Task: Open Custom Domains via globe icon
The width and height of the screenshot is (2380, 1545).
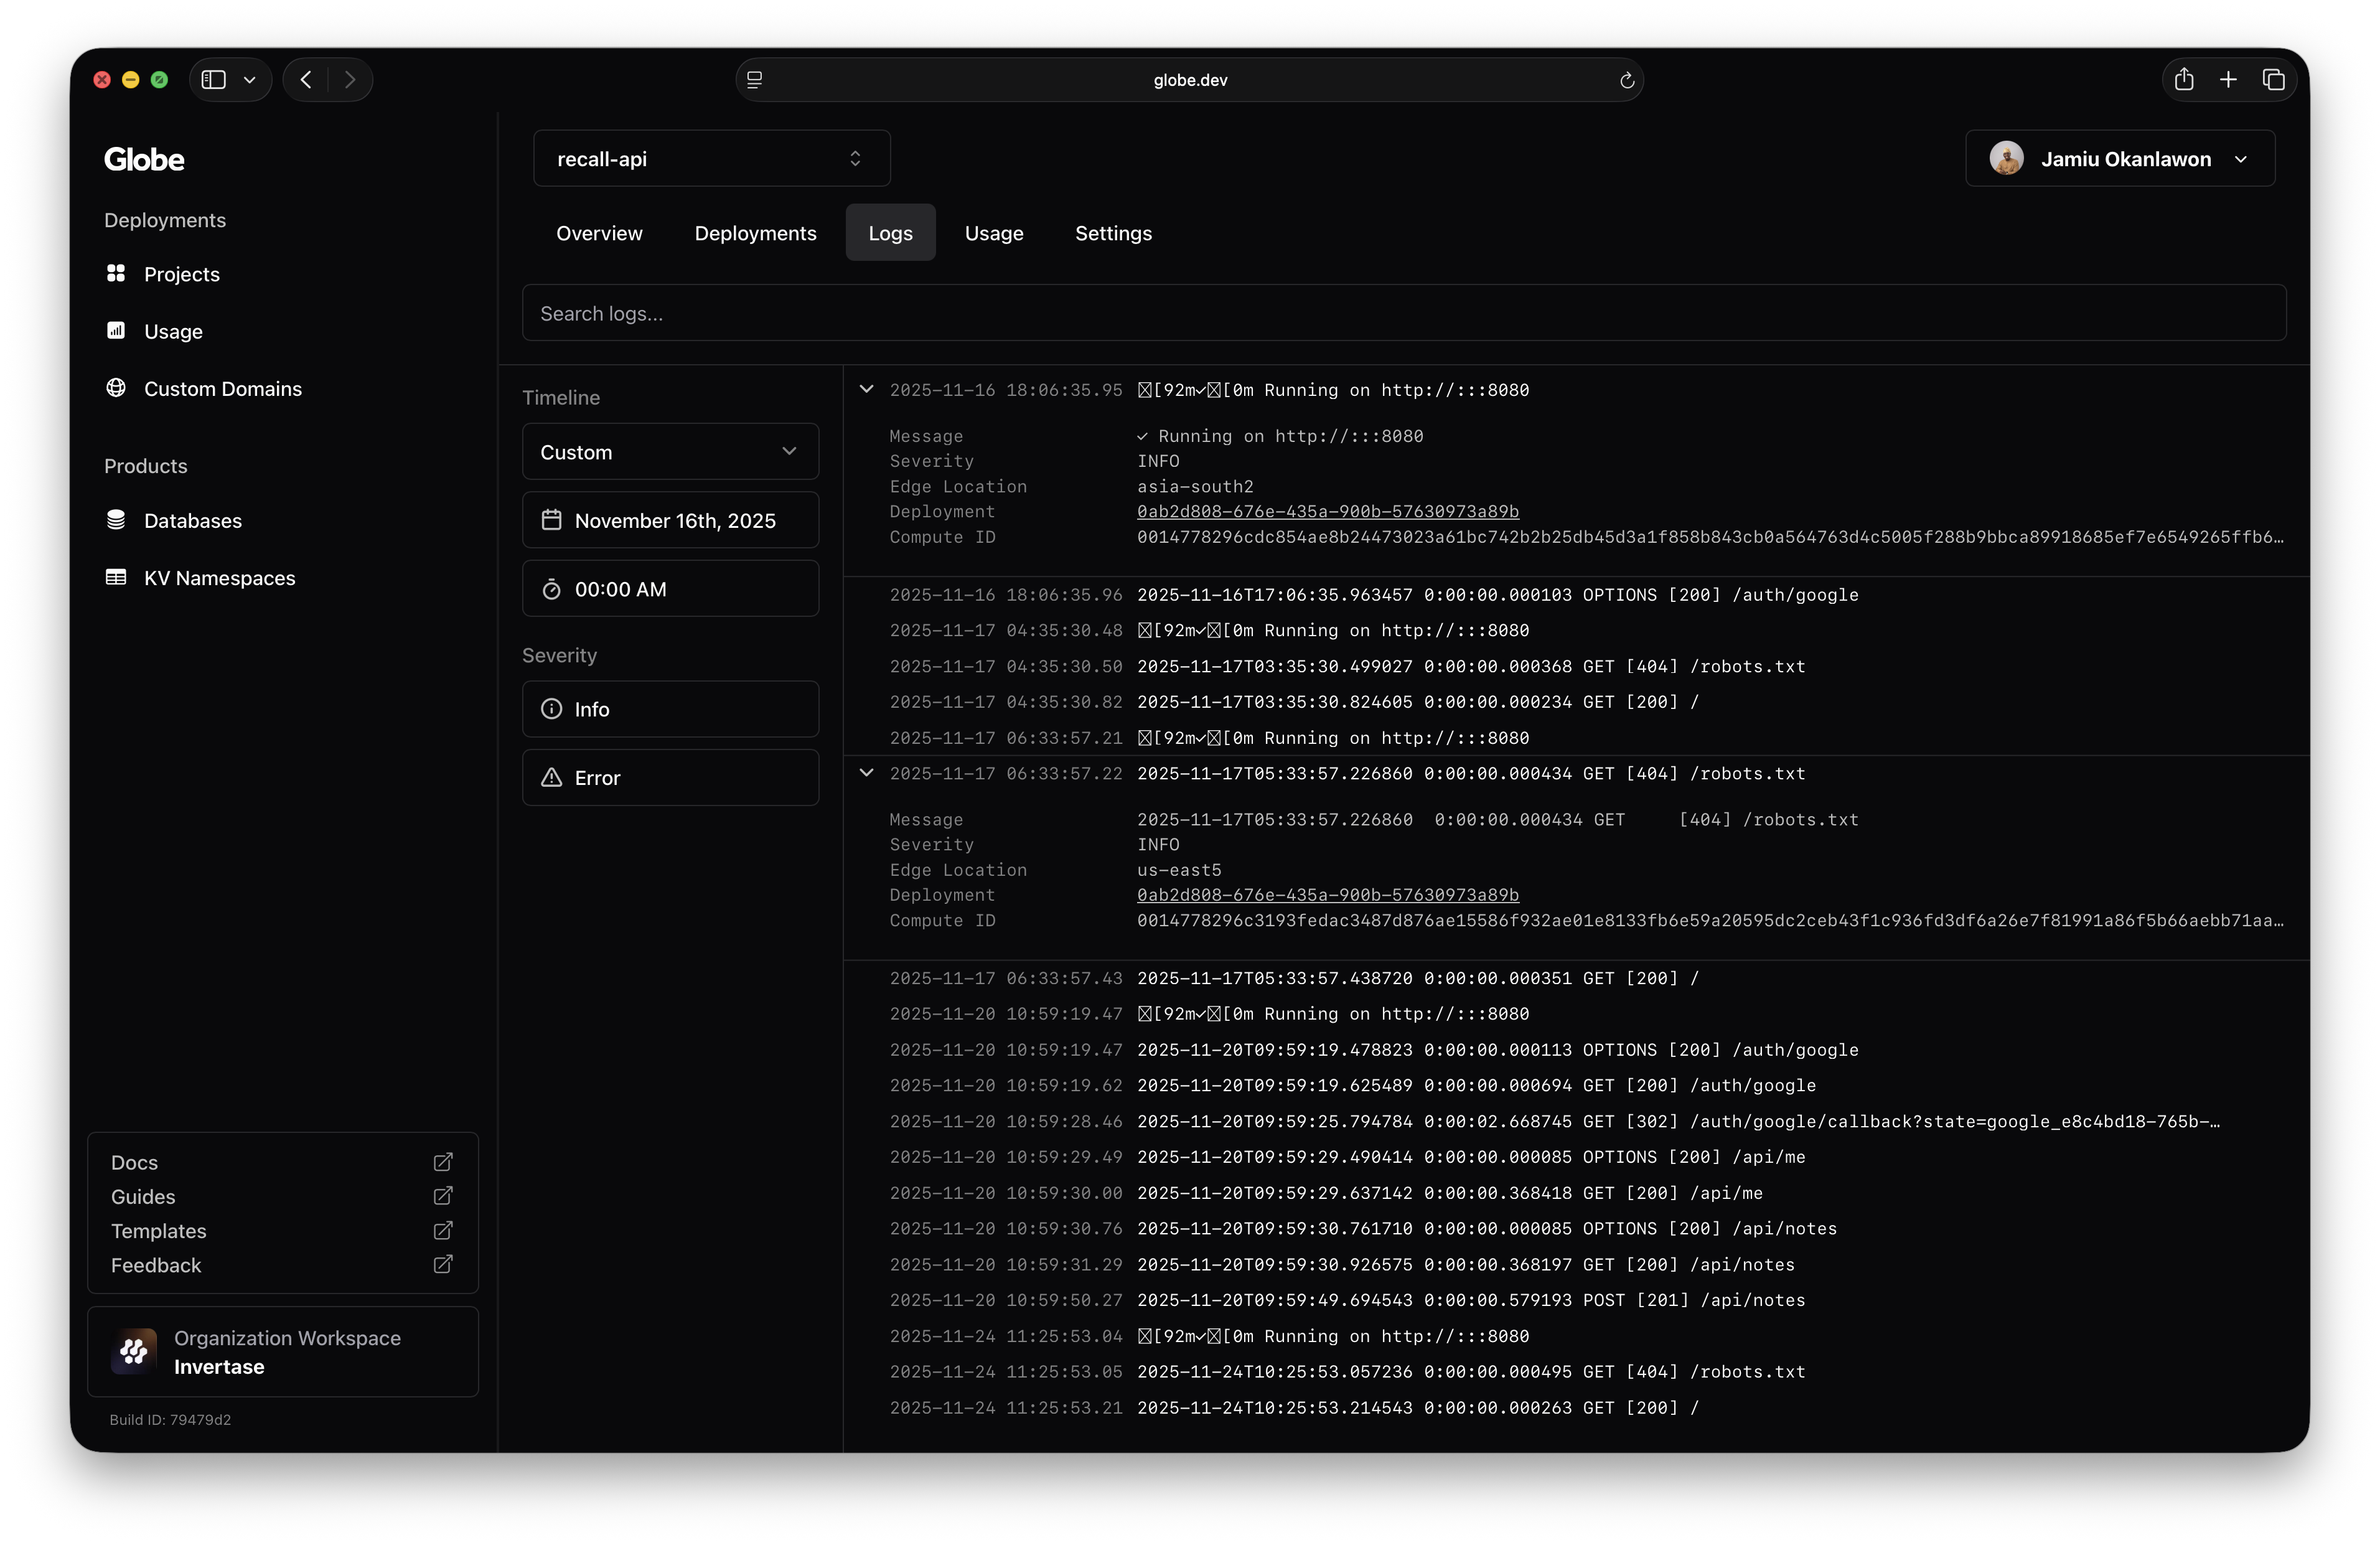Action: click(x=116, y=388)
